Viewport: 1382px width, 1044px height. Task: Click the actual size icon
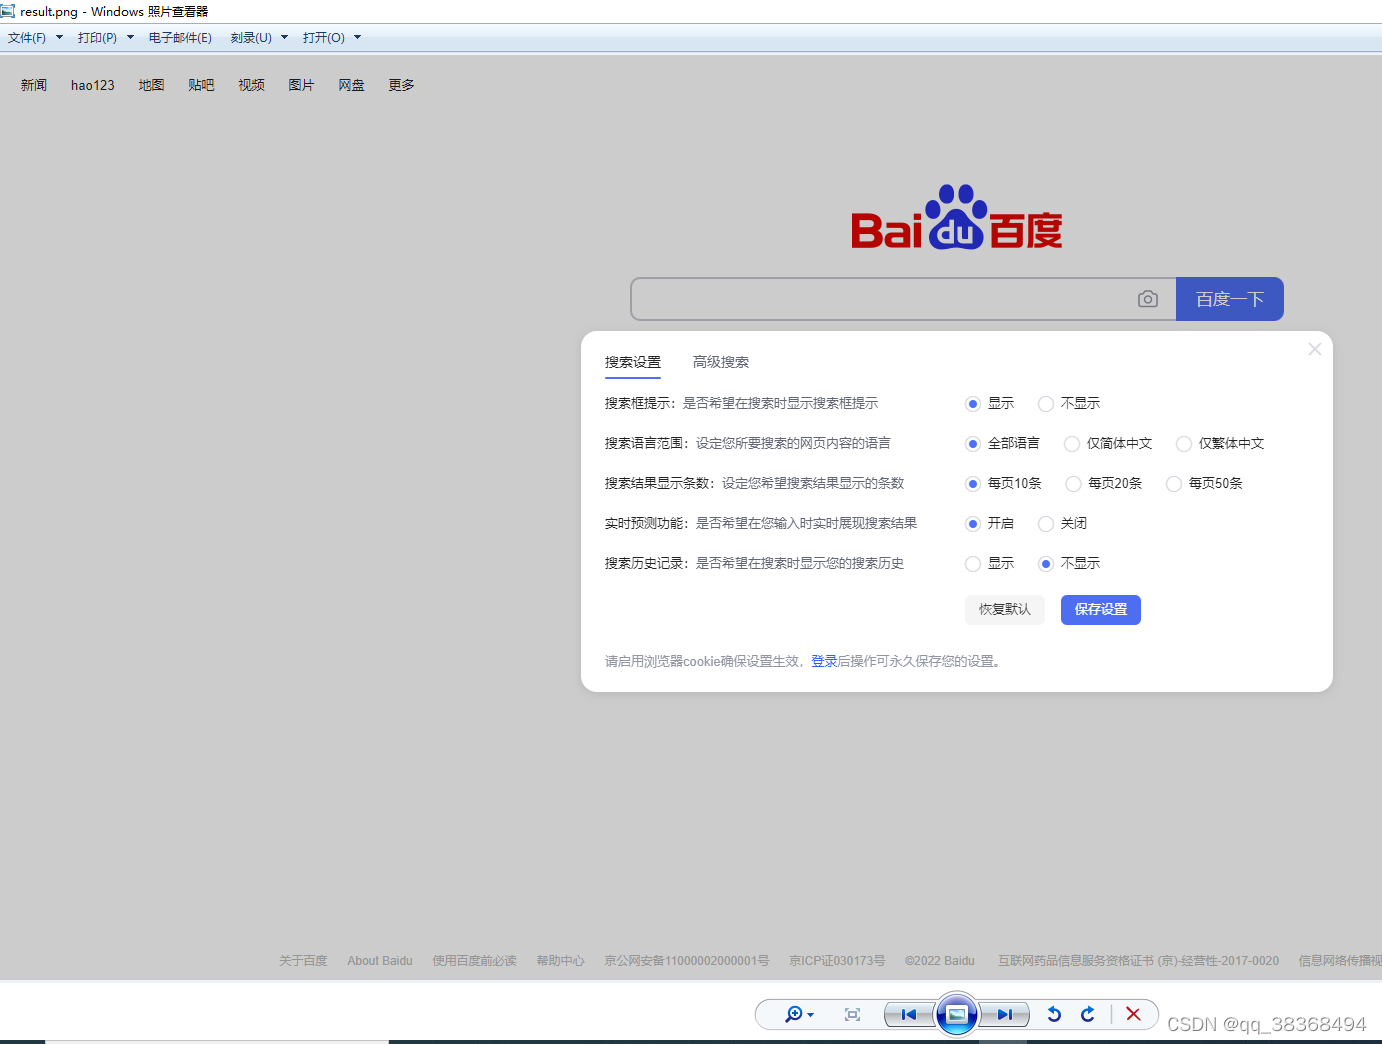click(852, 1014)
